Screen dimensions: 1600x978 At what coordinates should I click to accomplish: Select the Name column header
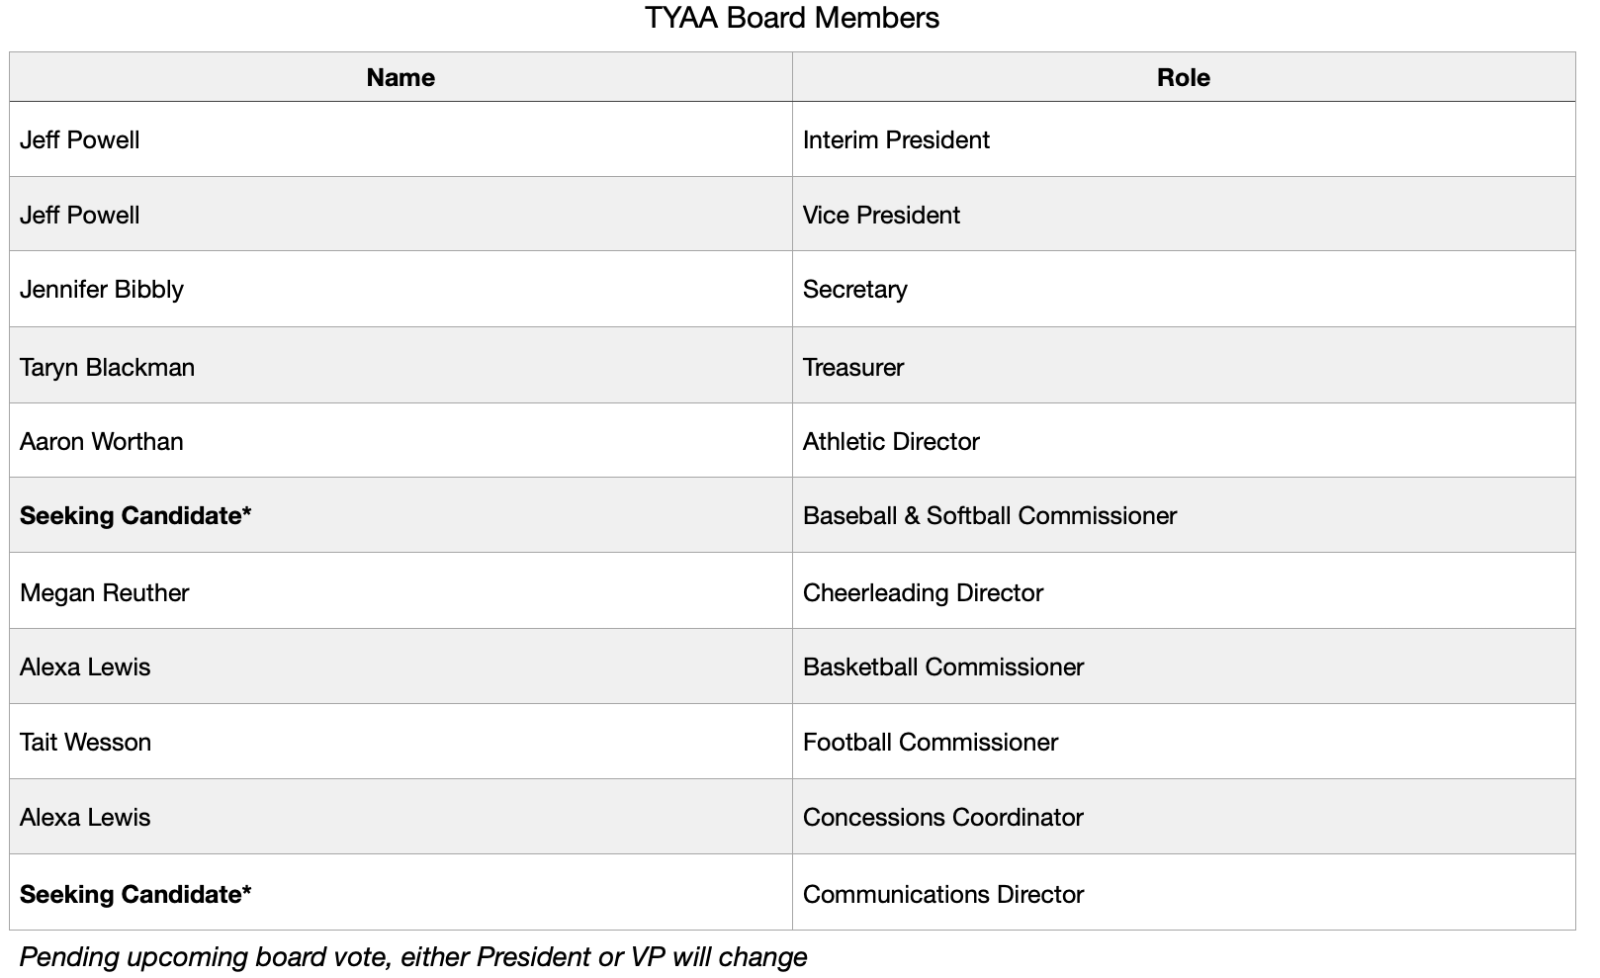[x=400, y=78]
